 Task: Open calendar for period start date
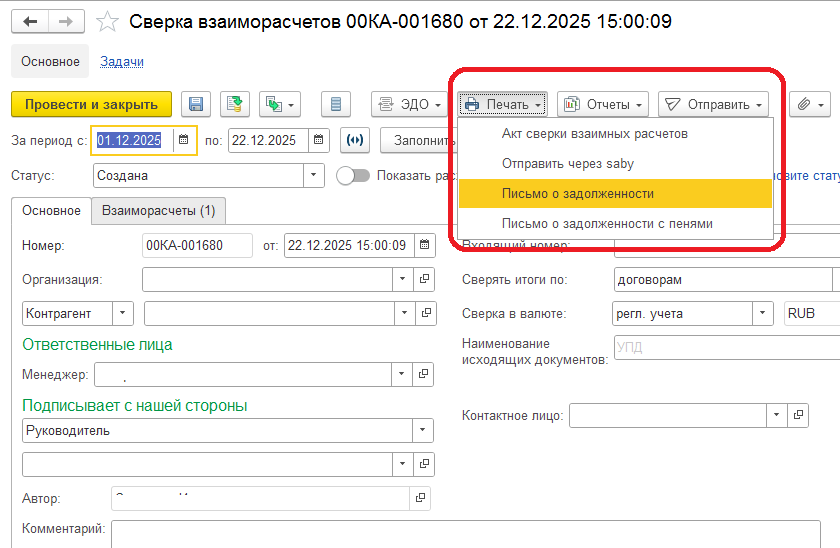pos(184,140)
